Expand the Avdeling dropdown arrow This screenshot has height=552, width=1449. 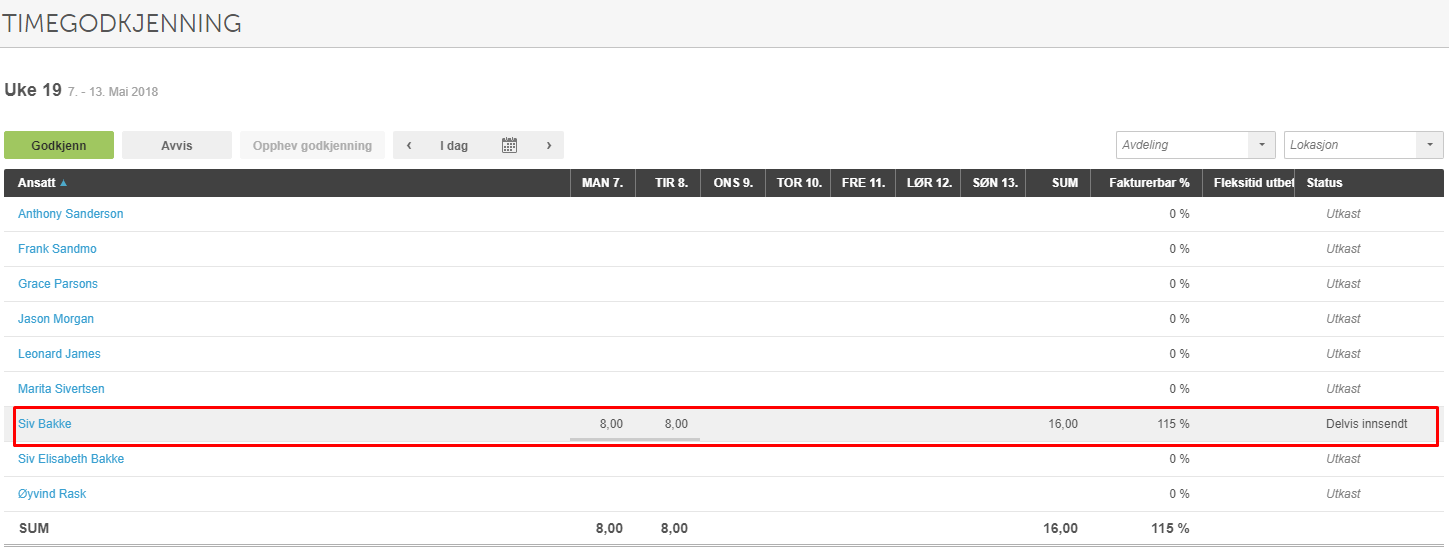tap(1261, 145)
